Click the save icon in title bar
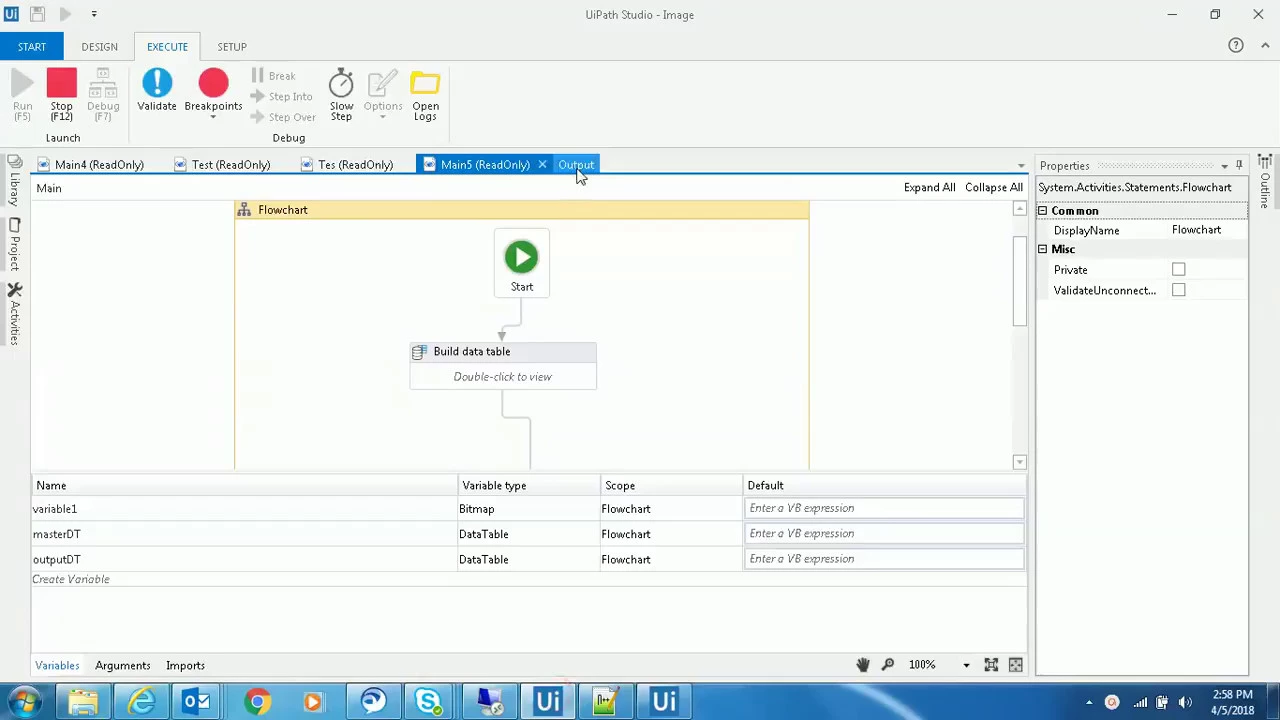 pos(37,14)
